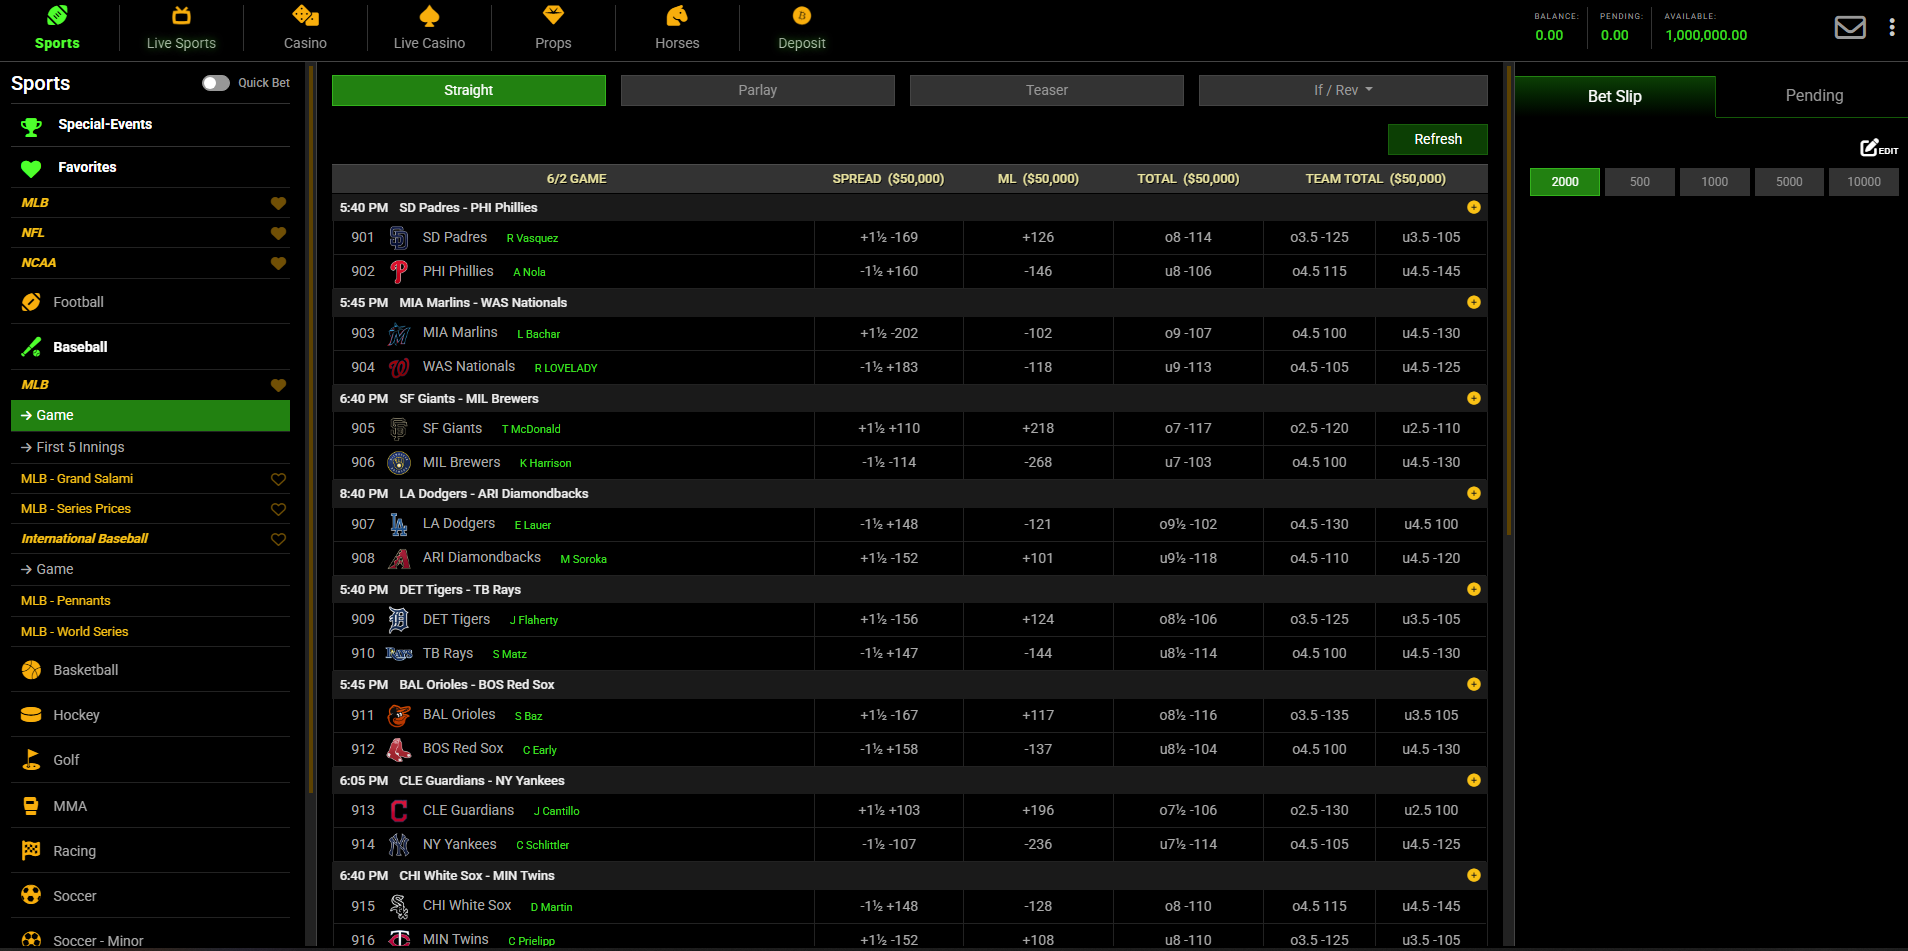The height and width of the screenshot is (951, 1908).
Task: Open the messages envelope icon
Action: click(1850, 28)
